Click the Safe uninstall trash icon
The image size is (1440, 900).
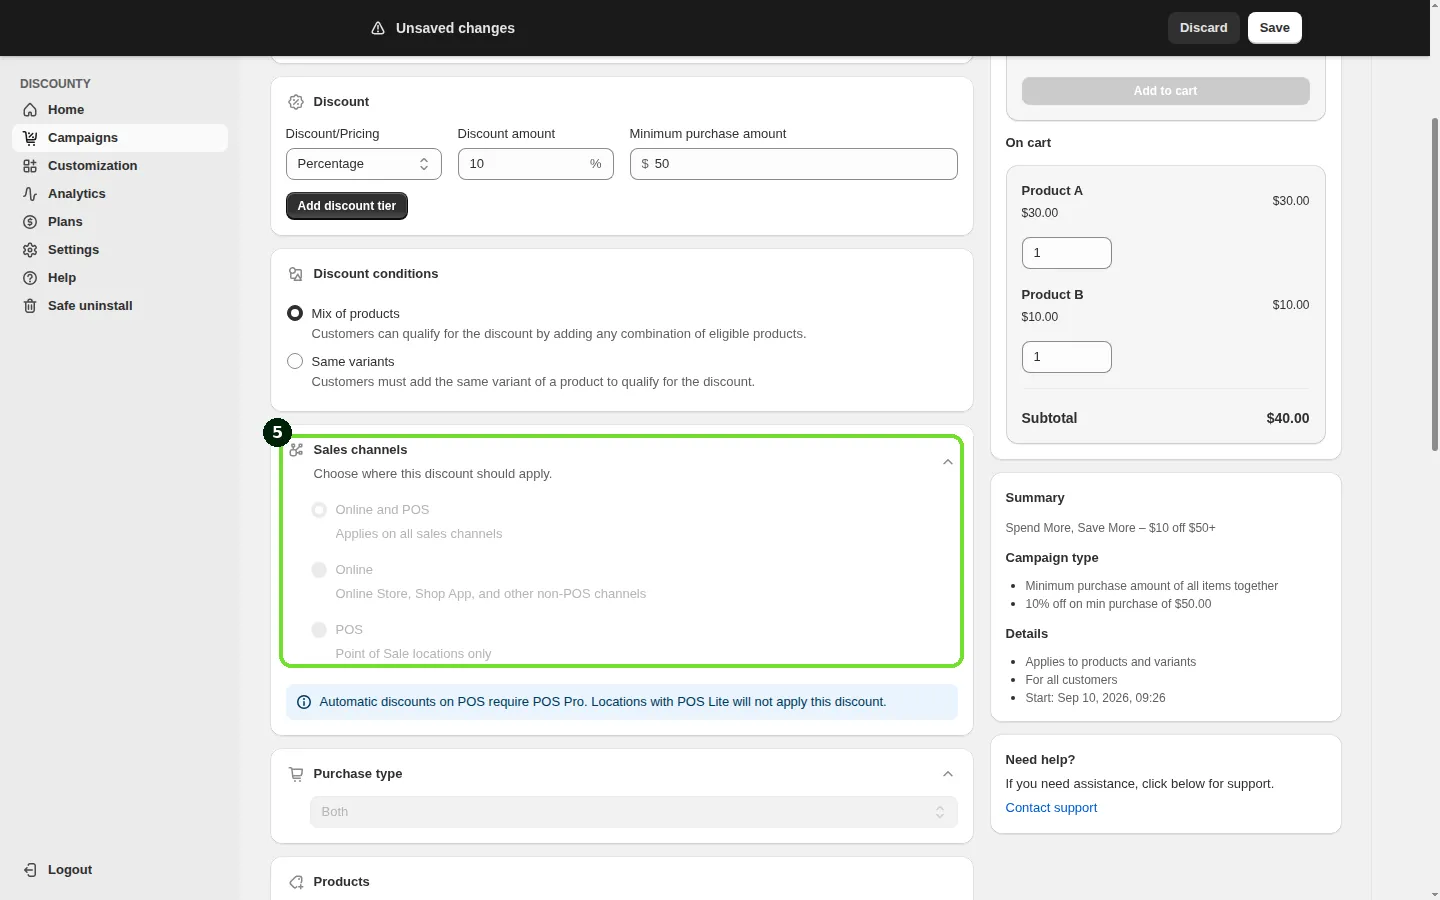pyautogui.click(x=30, y=306)
